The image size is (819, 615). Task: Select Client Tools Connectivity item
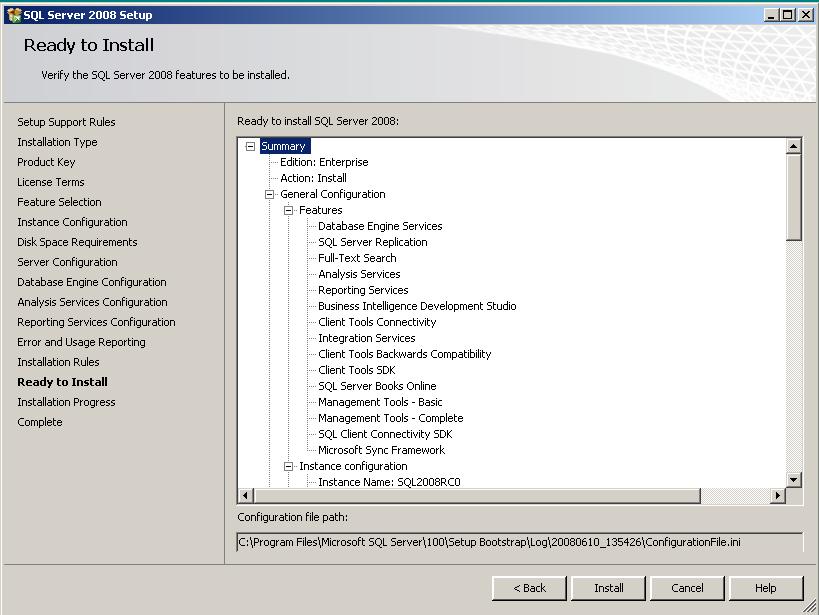click(377, 322)
